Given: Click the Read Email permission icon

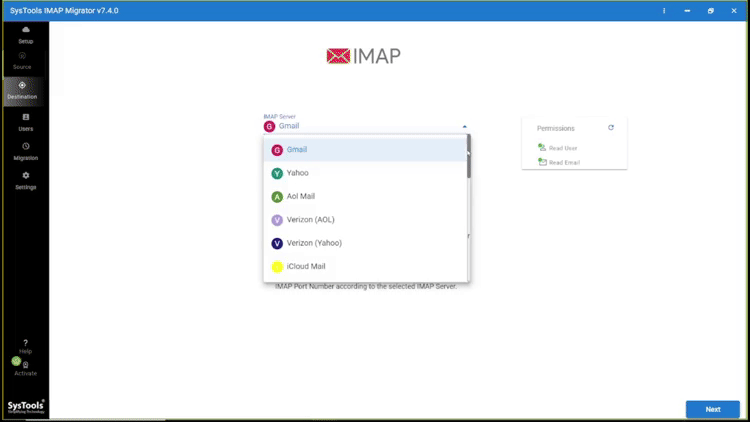Looking at the screenshot, I should click(x=542, y=162).
